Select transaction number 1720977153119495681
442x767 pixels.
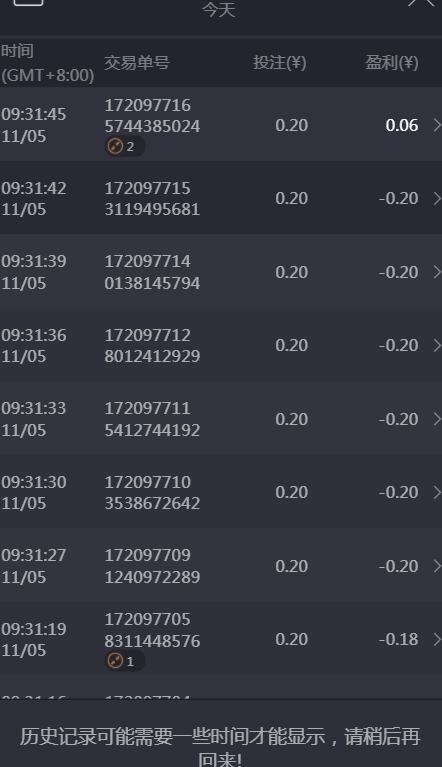coord(152,199)
